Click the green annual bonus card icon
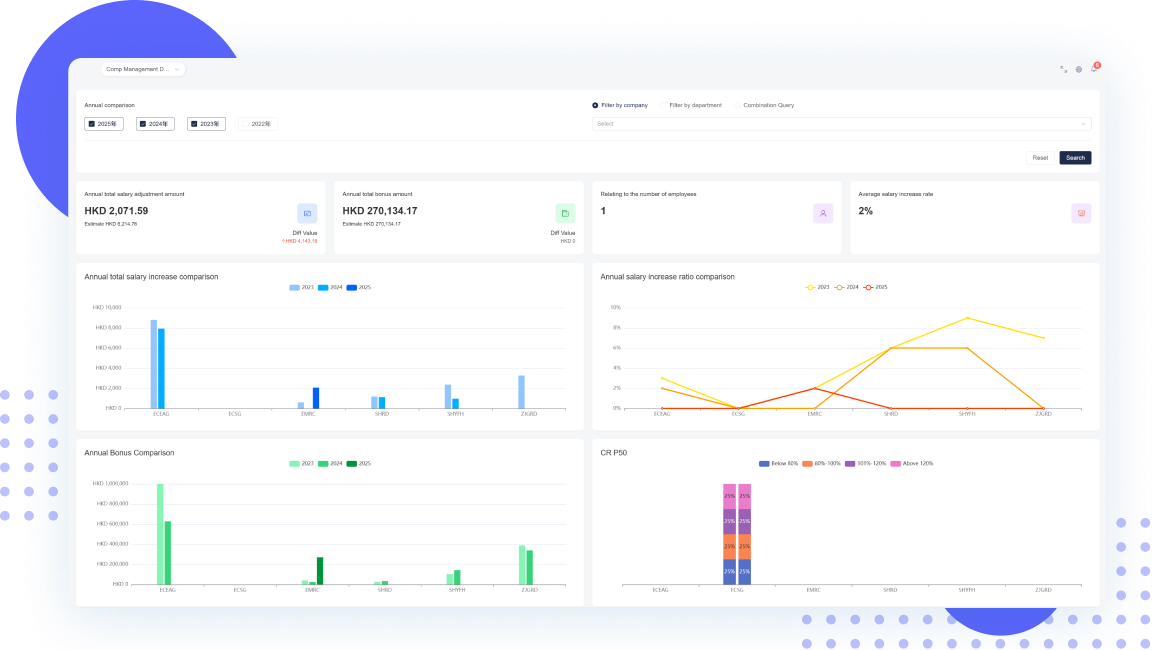The height and width of the screenshot is (650, 1152). [565, 213]
